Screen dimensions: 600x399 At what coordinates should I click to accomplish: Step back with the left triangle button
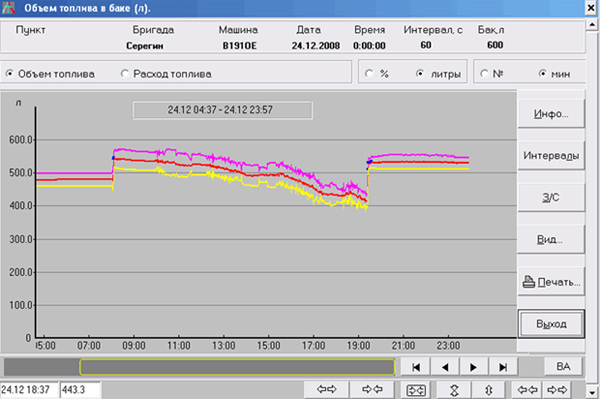point(445,367)
